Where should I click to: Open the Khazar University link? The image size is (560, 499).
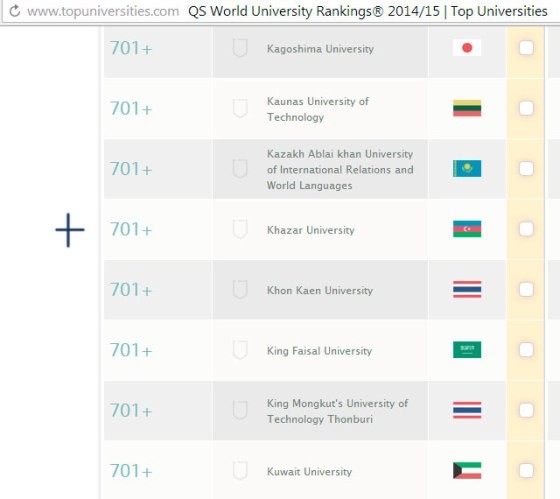click(311, 230)
